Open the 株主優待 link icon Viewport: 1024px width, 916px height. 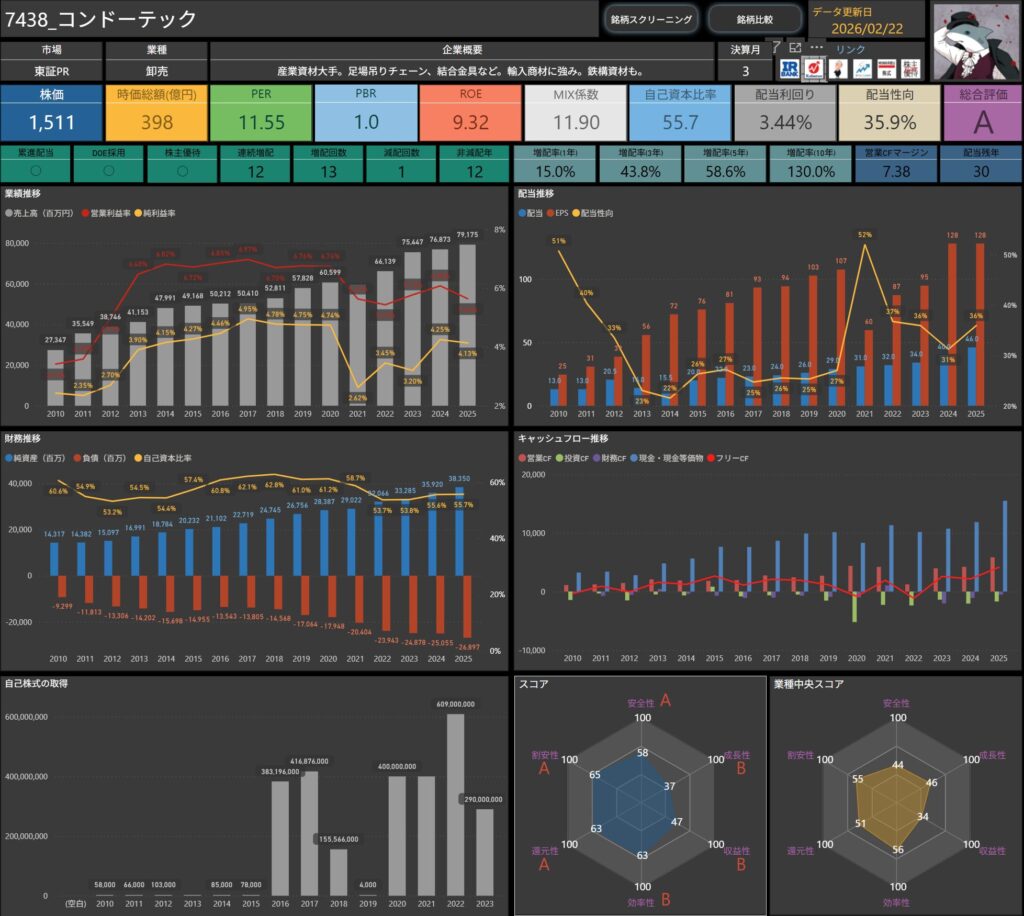pyautogui.click(x=911, y=68)
